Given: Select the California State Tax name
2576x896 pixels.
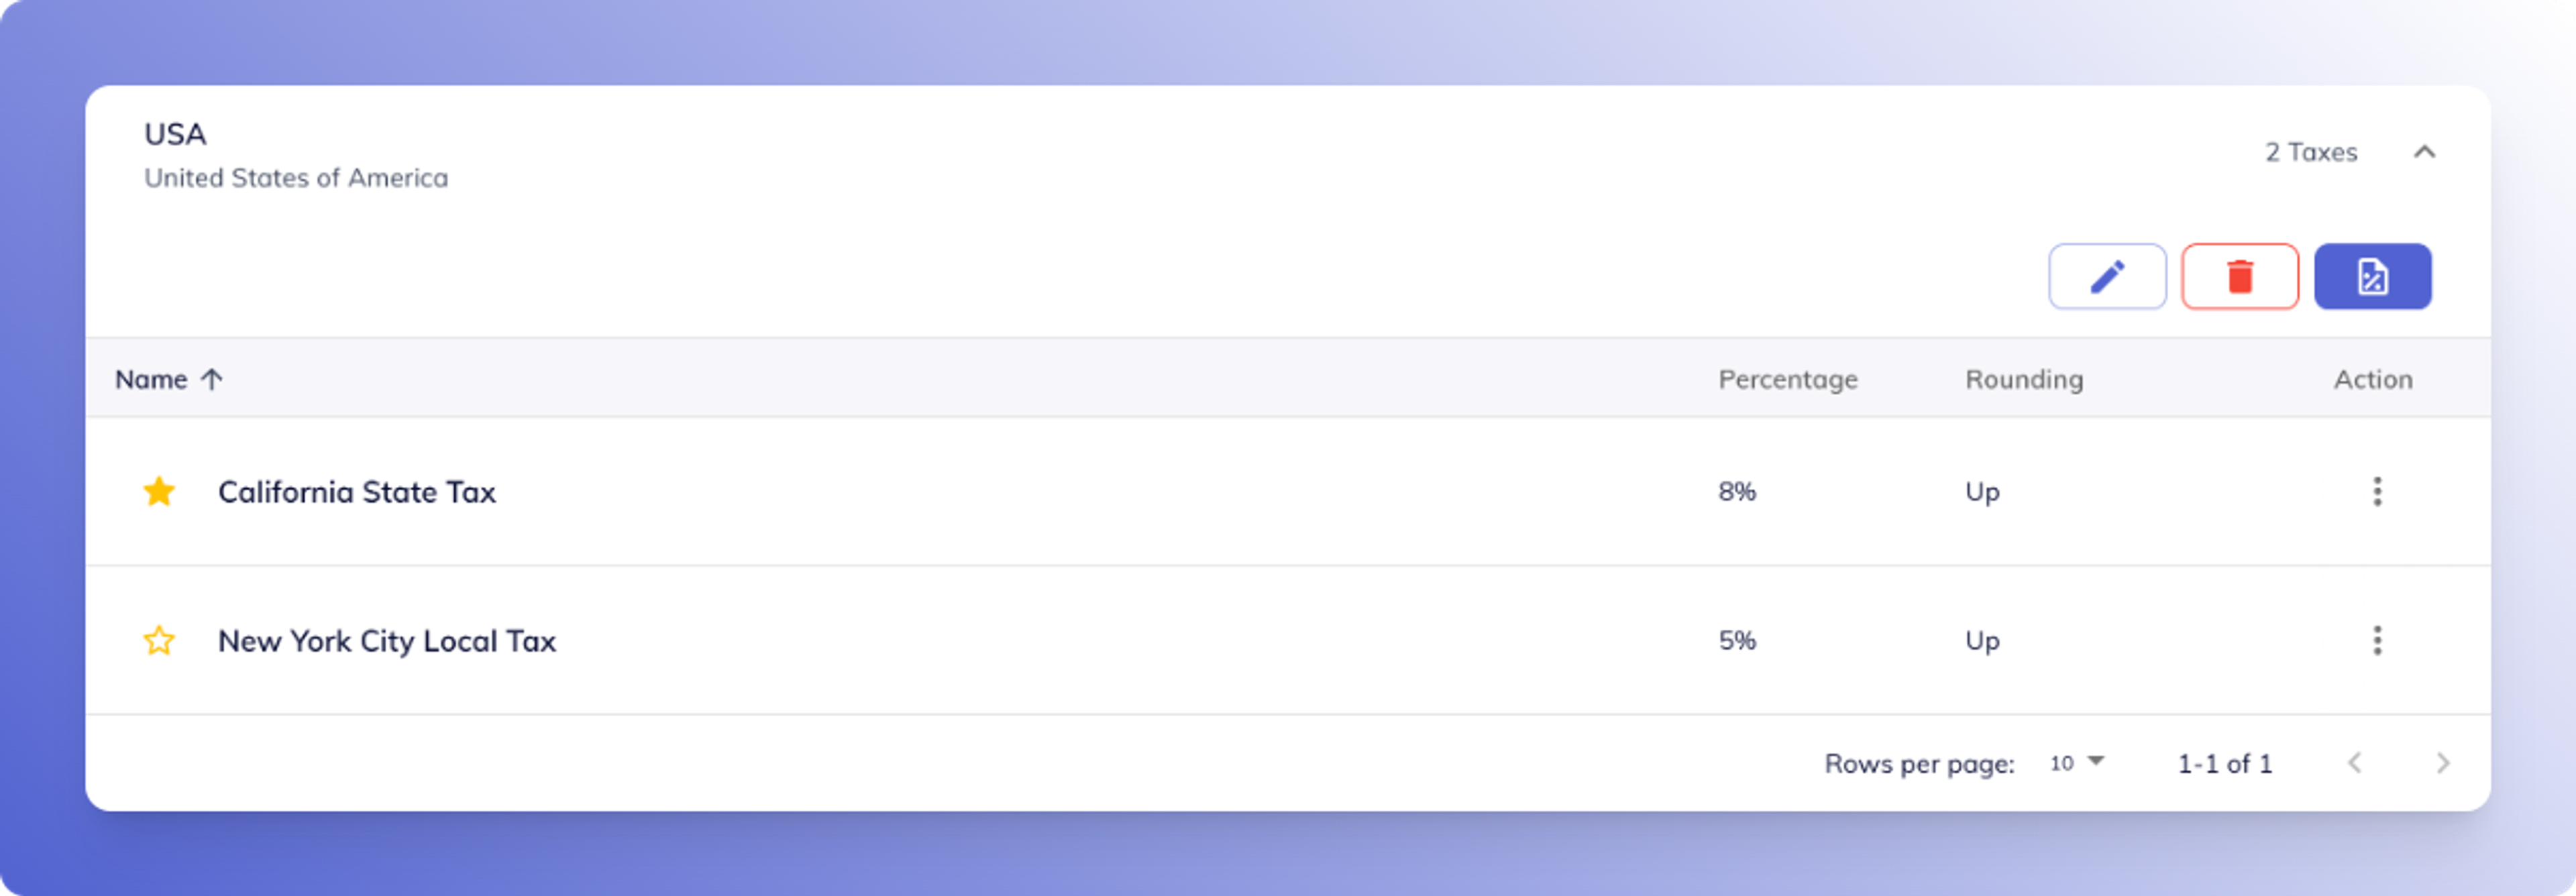Looking at the screenshot, I should (x=357, y=491).
